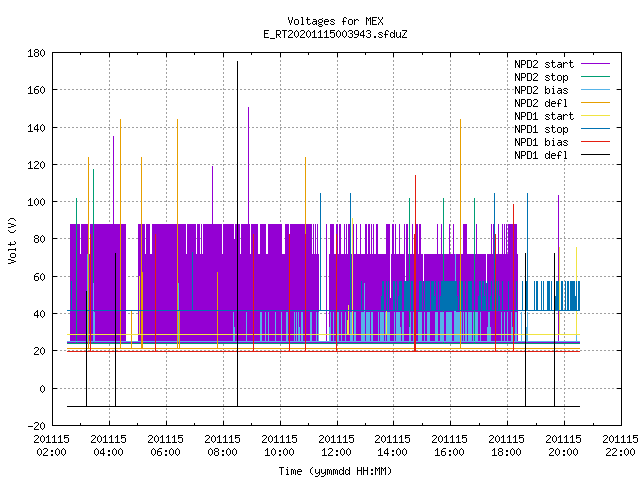
Task: Click the Volt (V) y-axis label
Action: [13, 240]
